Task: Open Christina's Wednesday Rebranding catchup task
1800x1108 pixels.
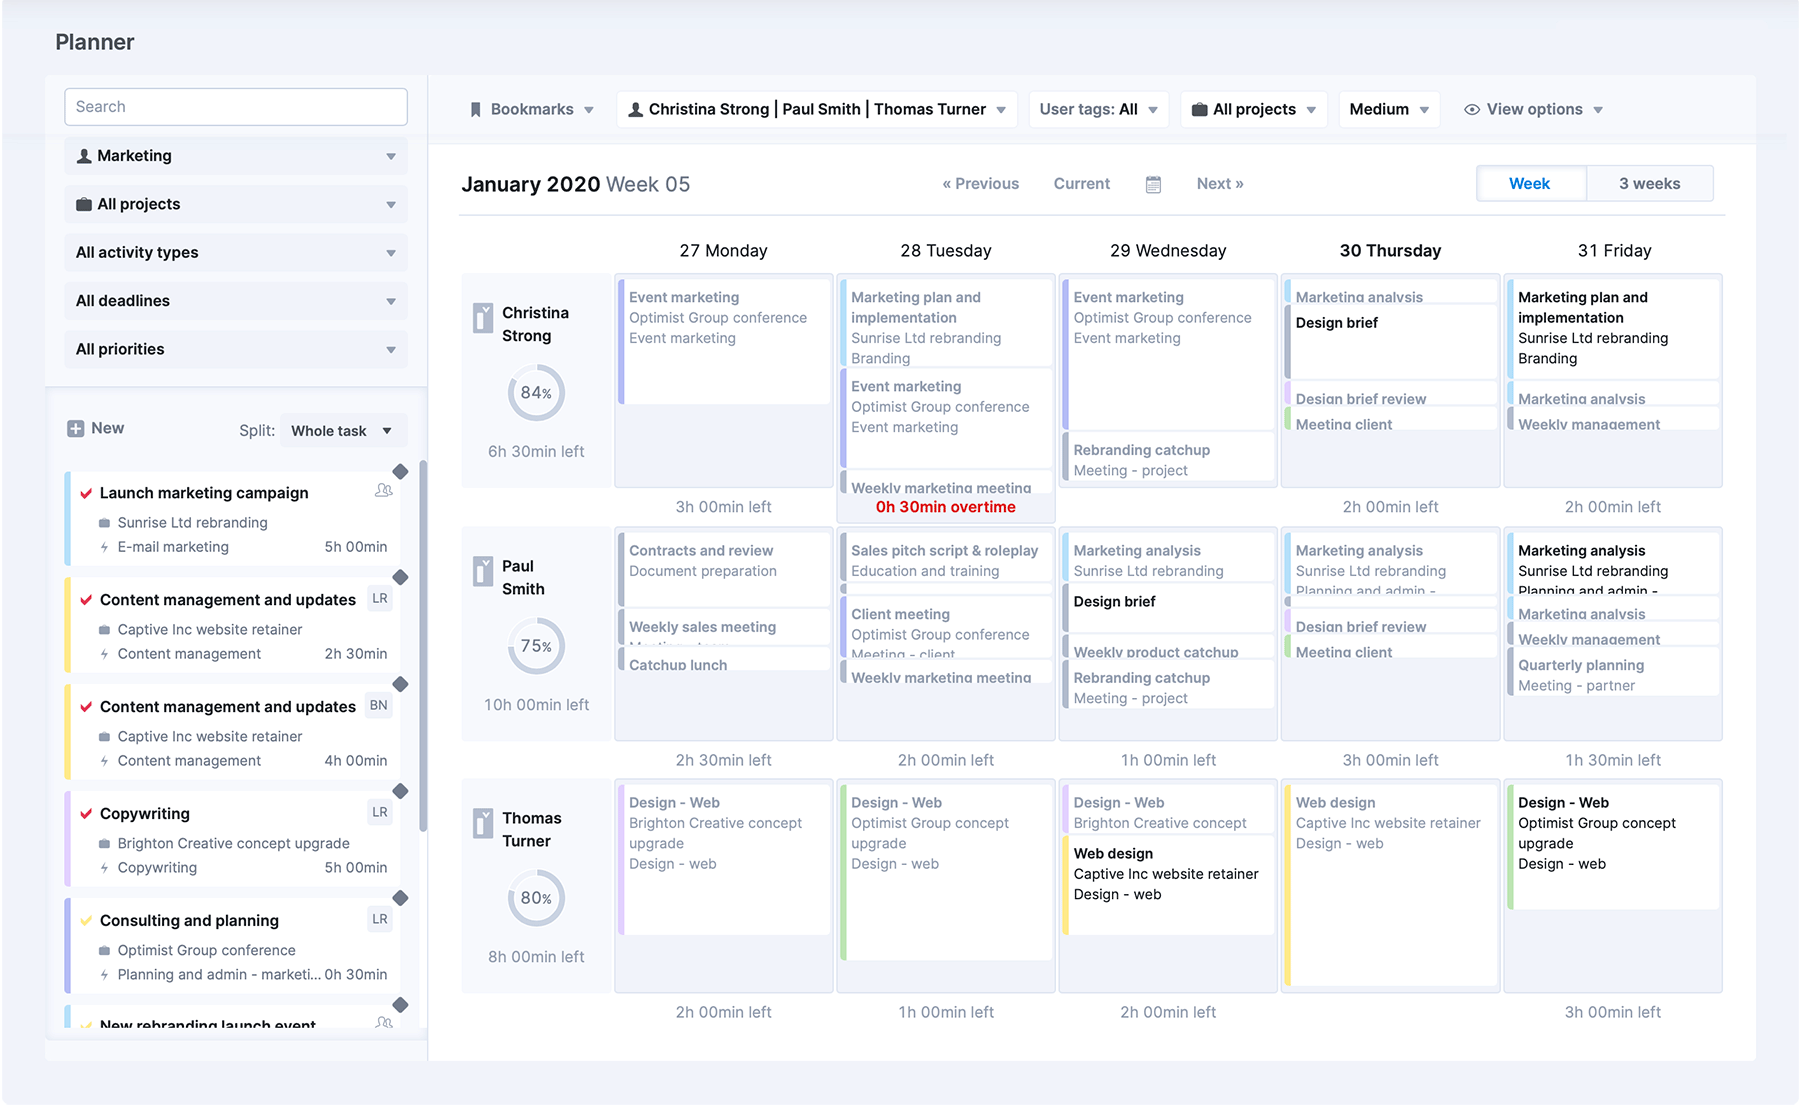Action: click(1167, 459)
